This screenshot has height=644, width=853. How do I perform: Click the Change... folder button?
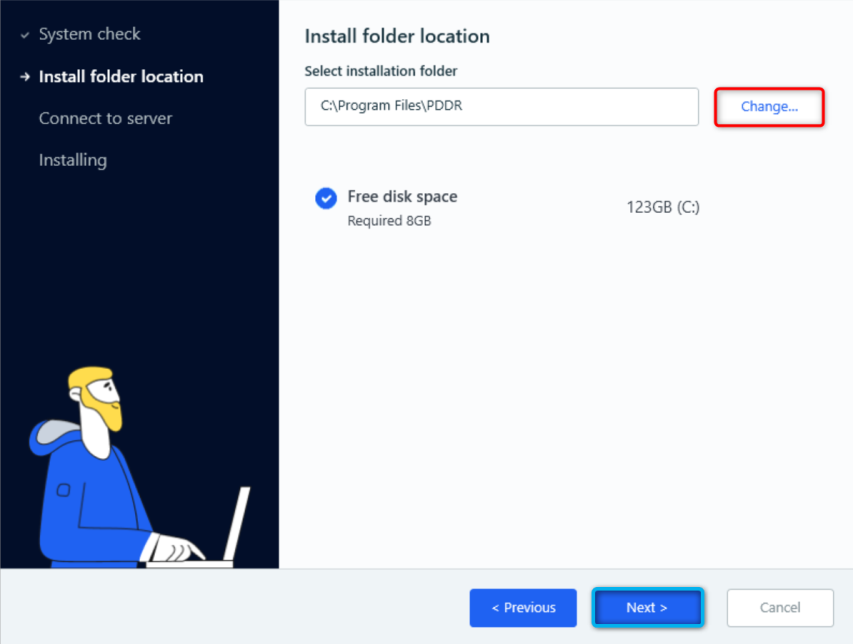pyautogui.click(x=769, y=107)
